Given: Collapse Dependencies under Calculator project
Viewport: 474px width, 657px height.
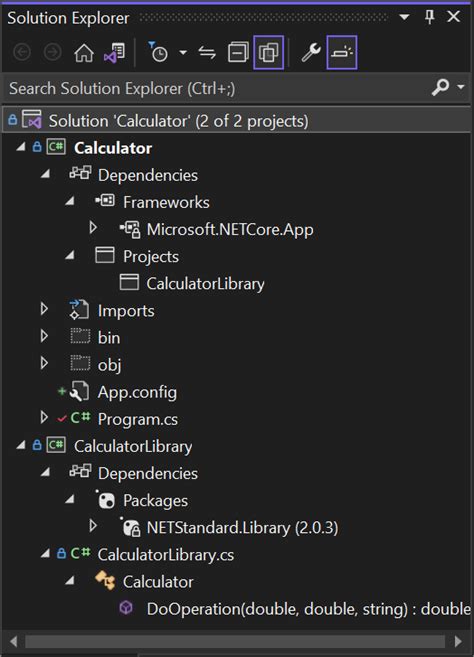Looking at the screenshot, I should pos(45,174).
